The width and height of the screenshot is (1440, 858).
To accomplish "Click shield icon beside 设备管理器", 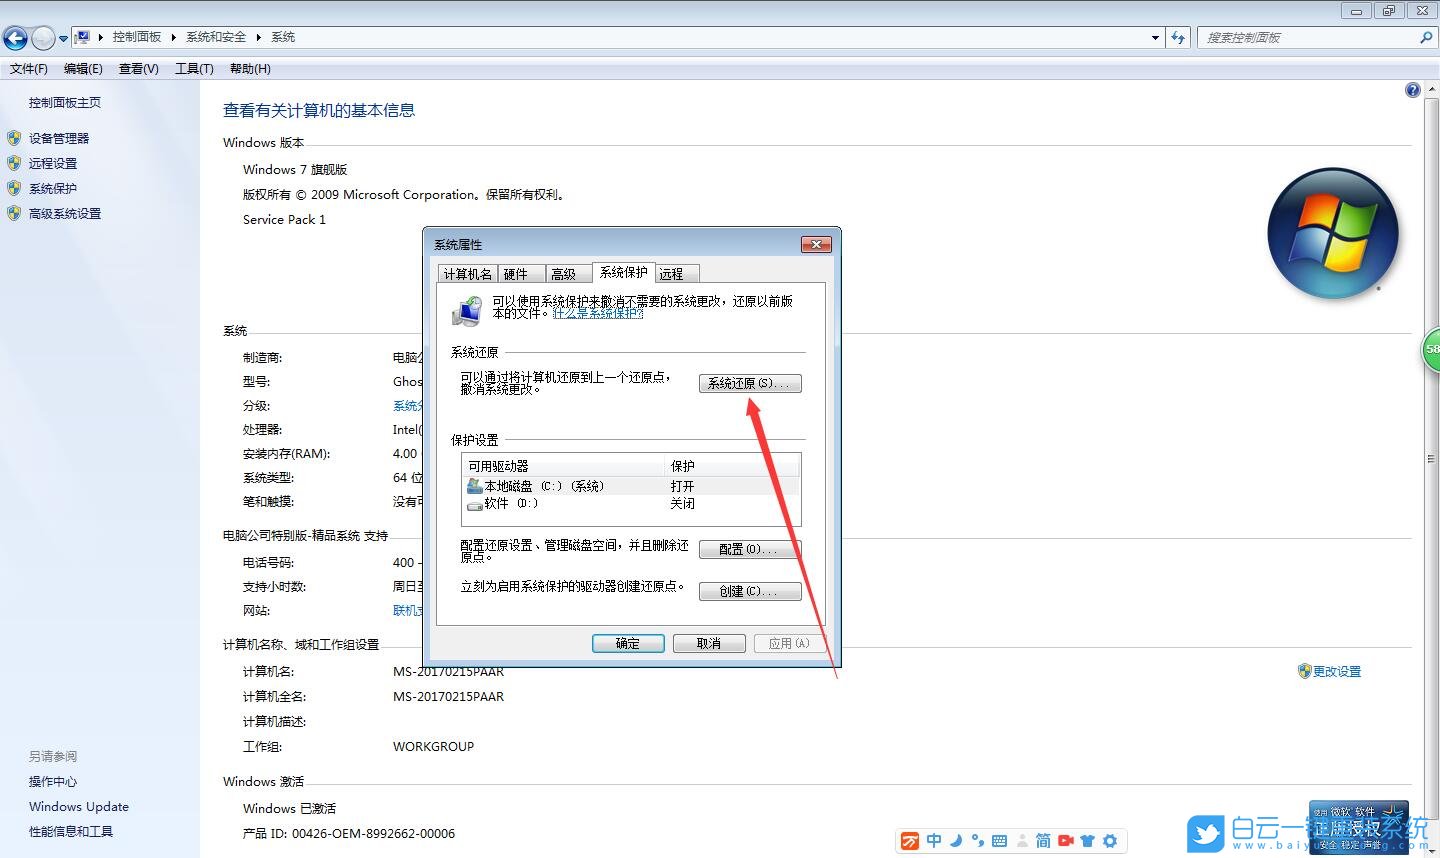I will tap(14, 138).
